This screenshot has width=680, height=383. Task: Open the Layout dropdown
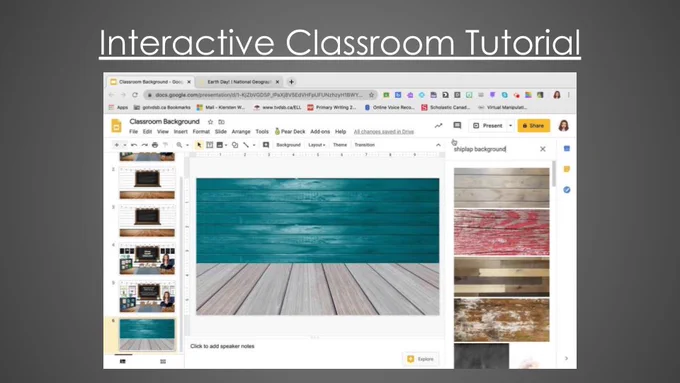(x=317, y=145)
